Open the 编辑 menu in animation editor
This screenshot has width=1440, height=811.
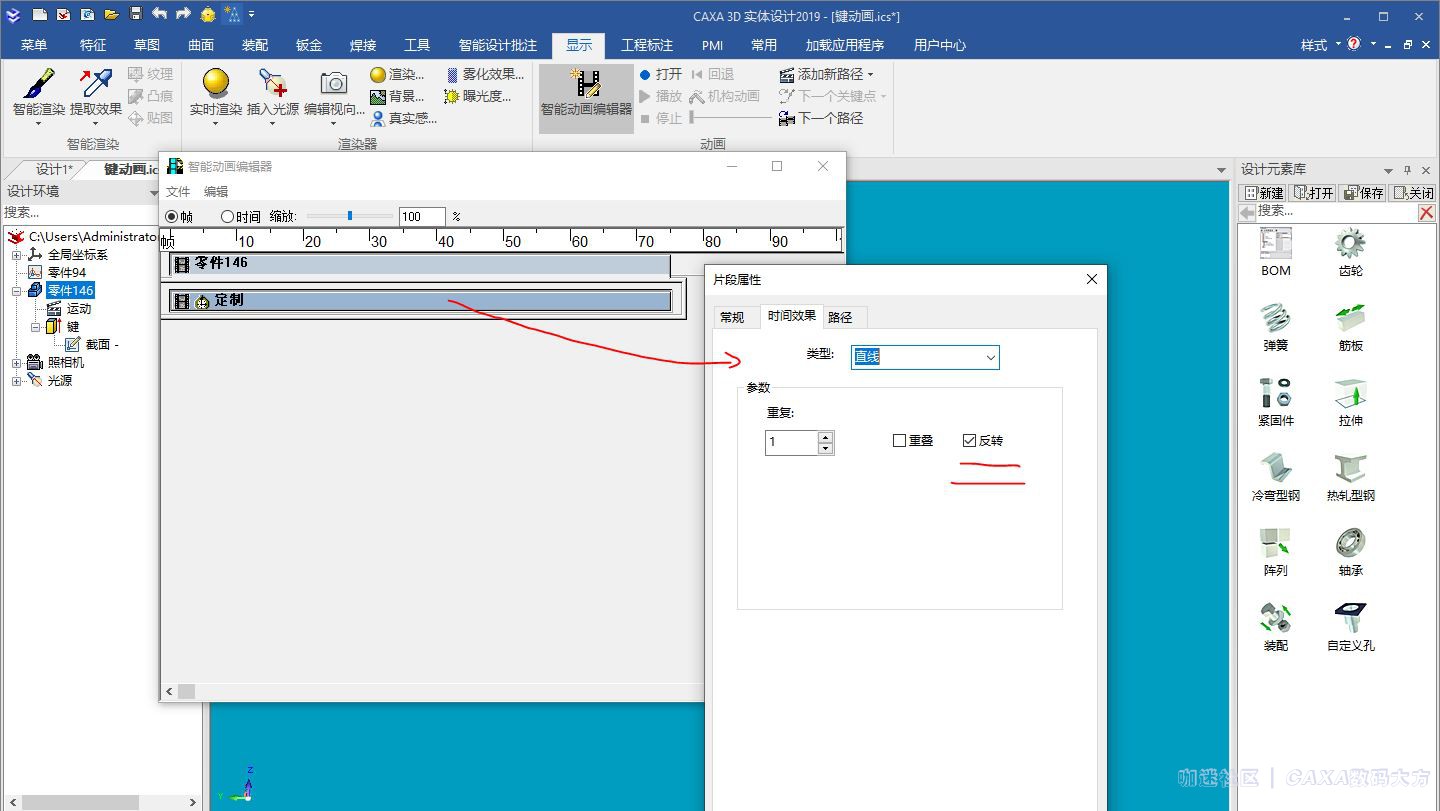216,191
